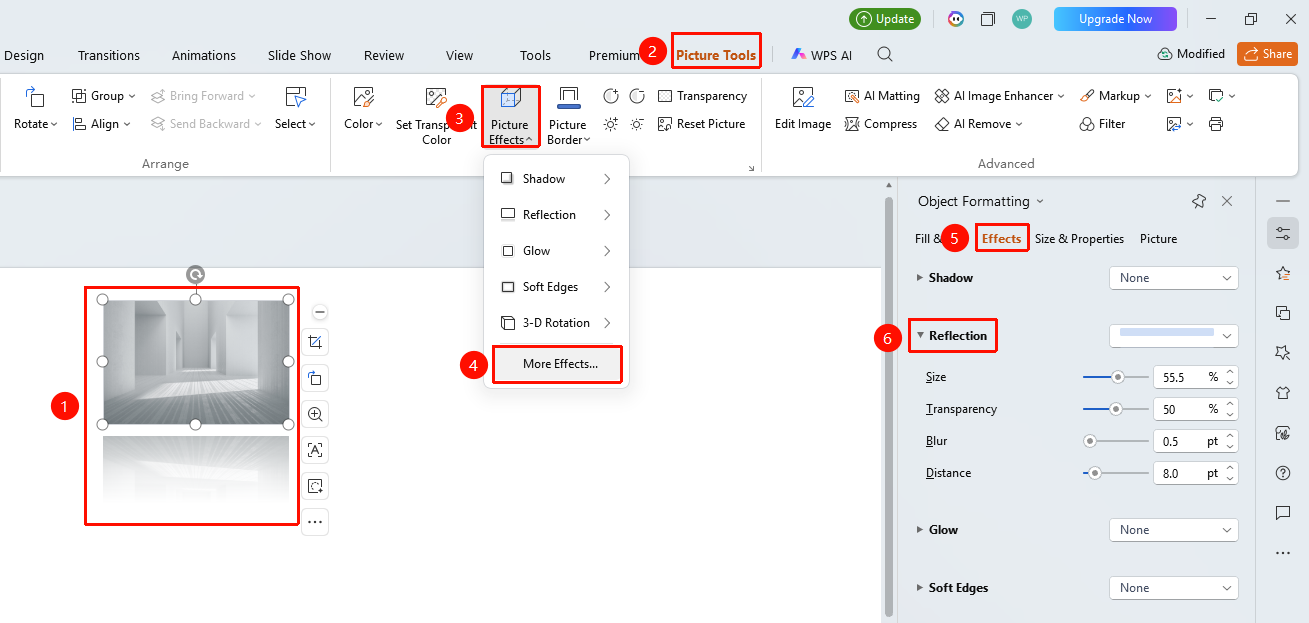Compress the selected picture
Viewport: 1309px width, 623px height.
881,124
